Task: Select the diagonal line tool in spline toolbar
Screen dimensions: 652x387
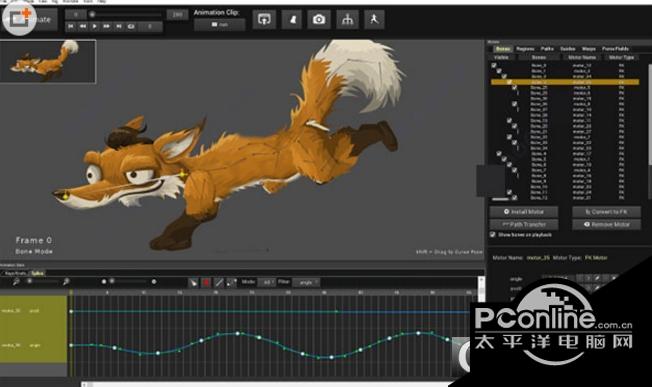Action: click(219, 283)
